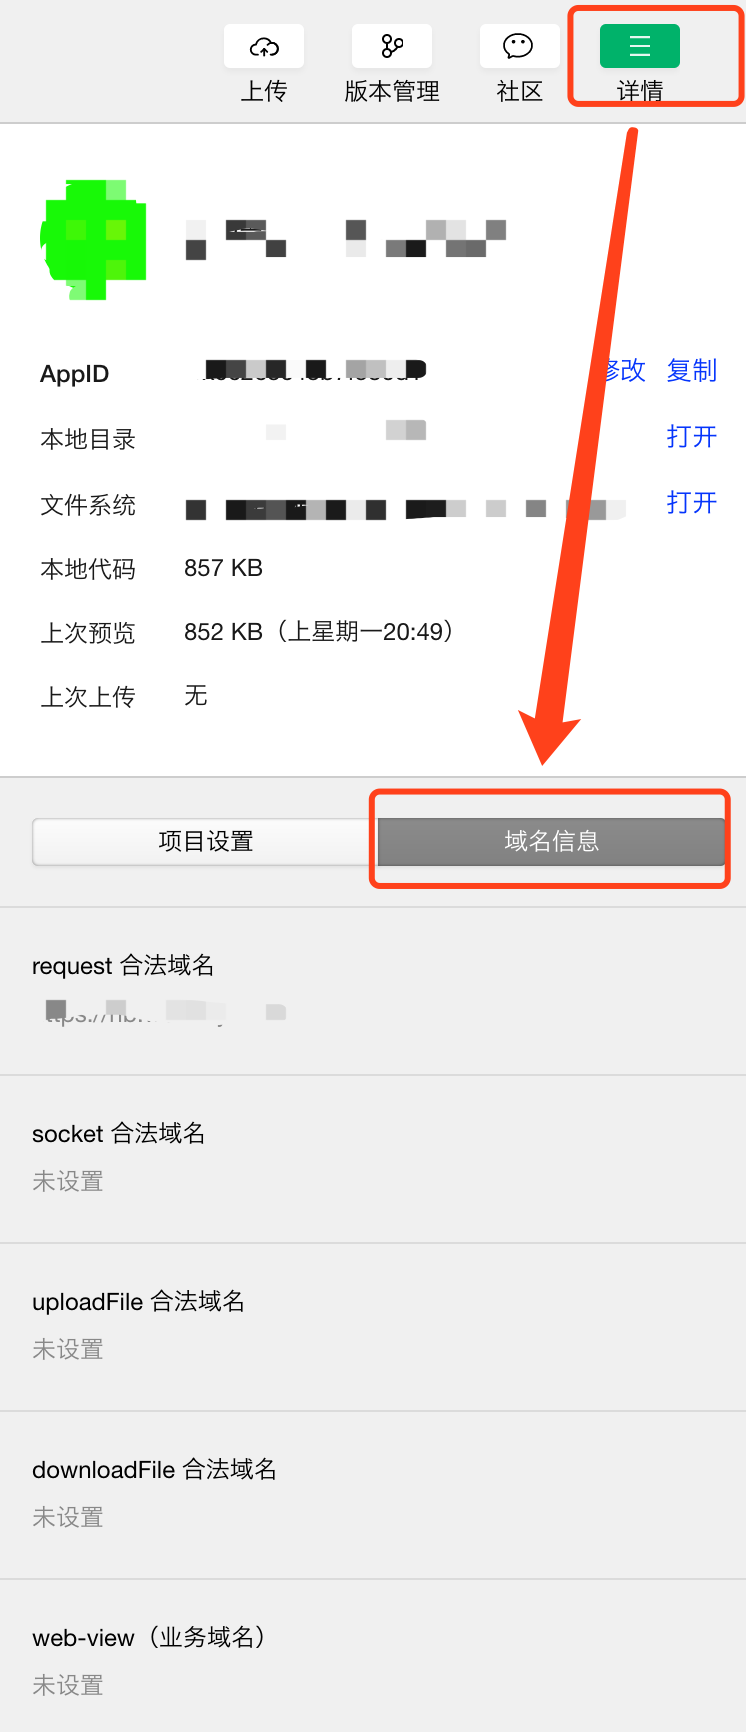Toggle the green 详情 details icon
This screenshot has width=746, height=1732.
640,47
